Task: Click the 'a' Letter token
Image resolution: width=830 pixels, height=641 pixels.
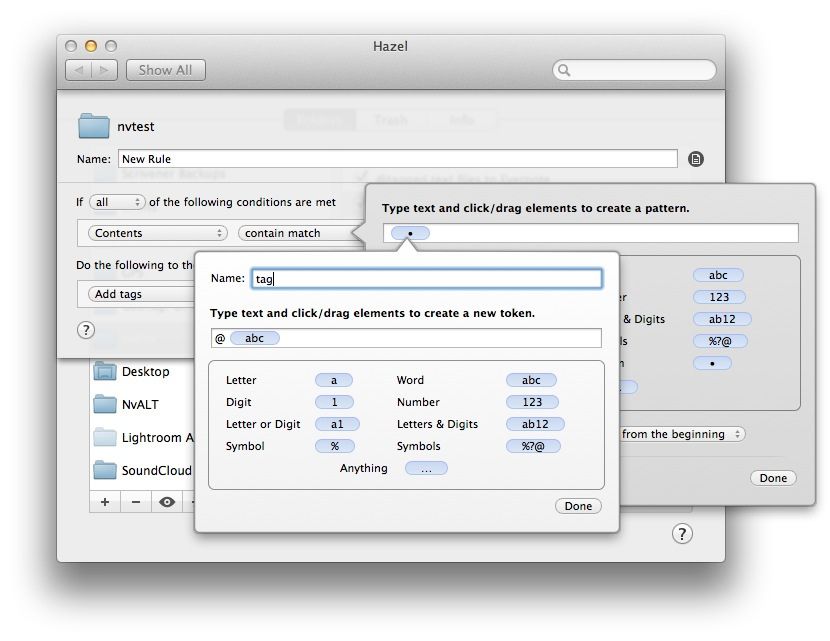Action: point(333,380)
